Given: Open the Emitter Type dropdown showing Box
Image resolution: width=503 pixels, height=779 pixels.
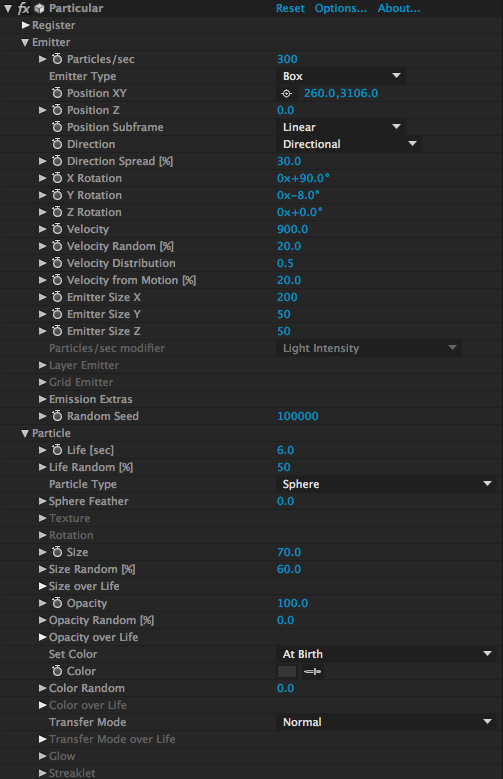Looking at the screenshot, I should [341, 76].
